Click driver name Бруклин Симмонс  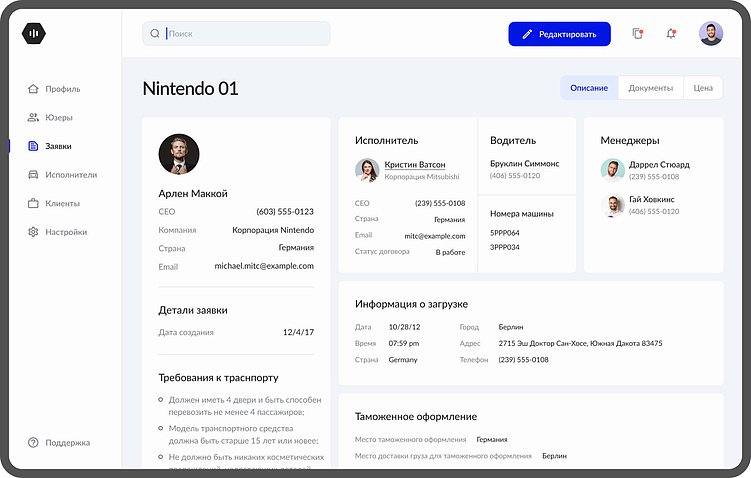pos(524,163)
